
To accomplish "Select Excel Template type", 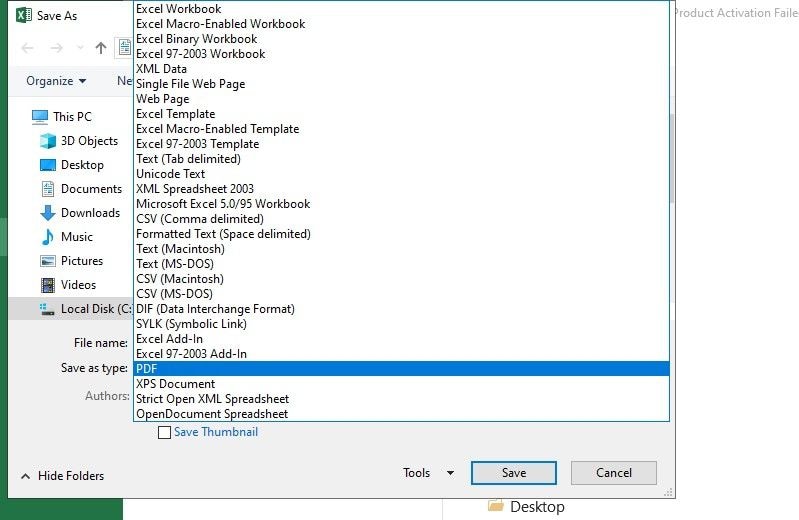I will pos(401,114).
